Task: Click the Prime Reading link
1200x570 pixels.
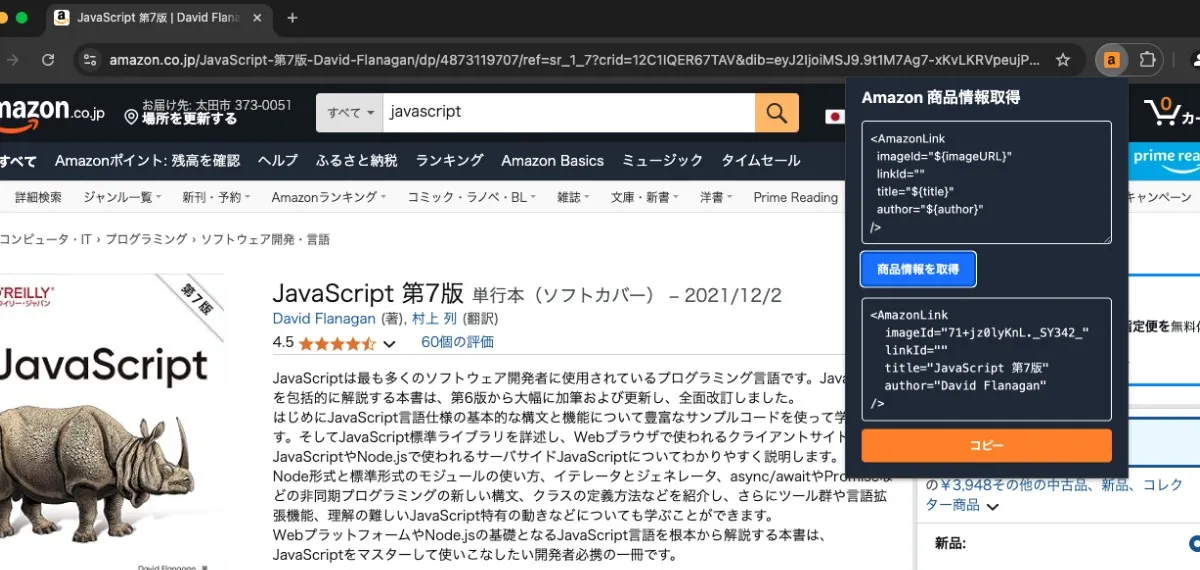Action: [x=795, y=197]
